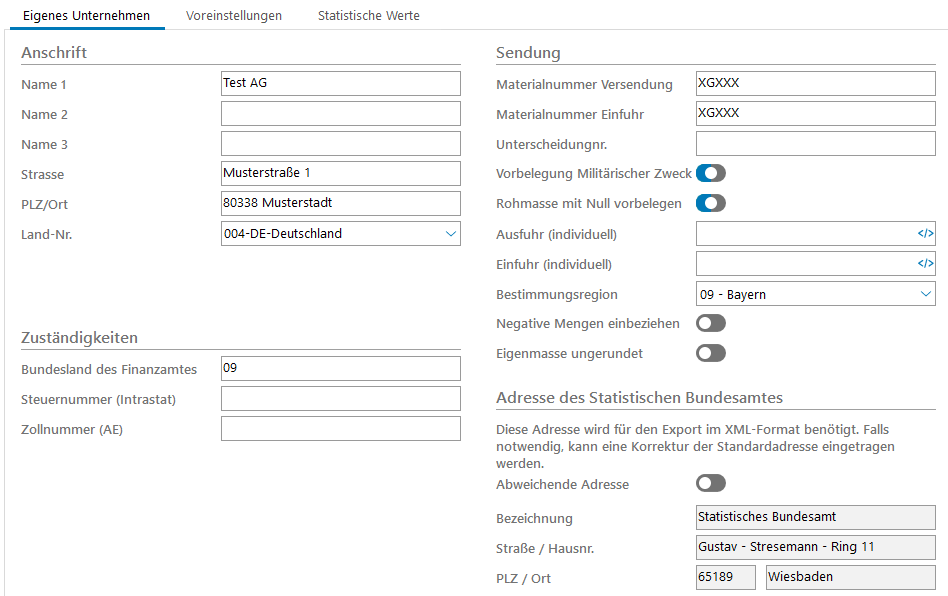Focus the Steuernummer (Intrastat) field
Viewport: 948px width, 596px height.
pos(340,399)
